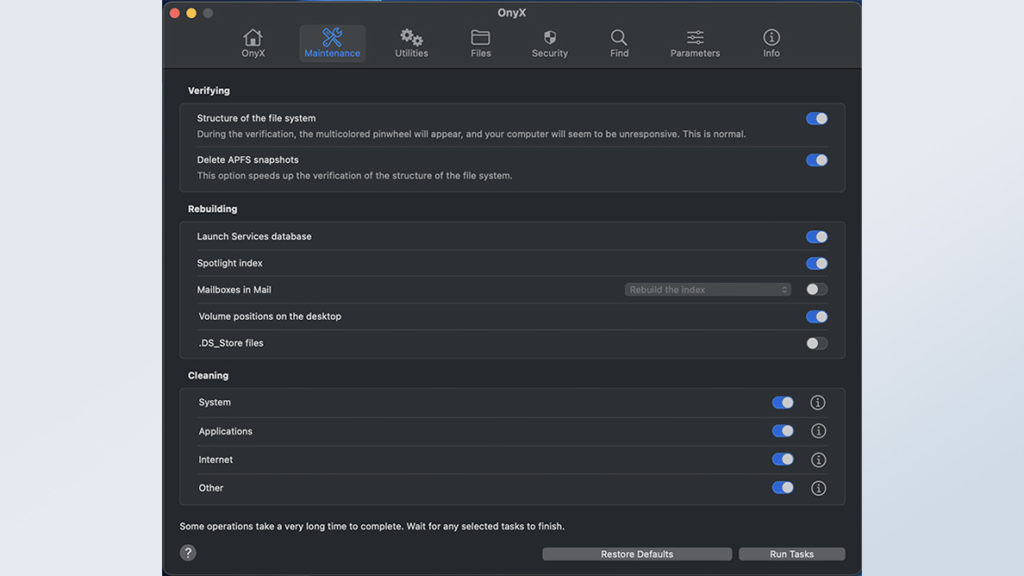Open the OnyX home tab icon
Image resolution: width=1024 pixels, height=576 pixels.
point(253,38)
